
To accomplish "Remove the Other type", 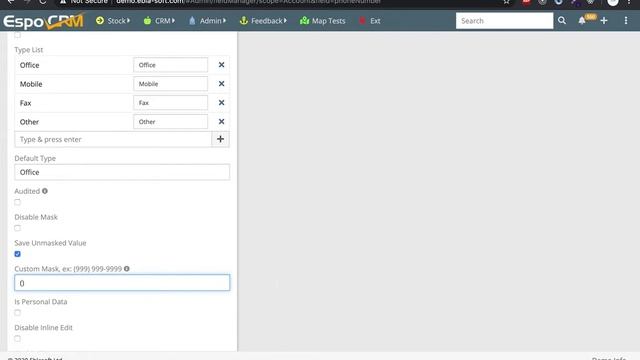I will coord(221,122).
